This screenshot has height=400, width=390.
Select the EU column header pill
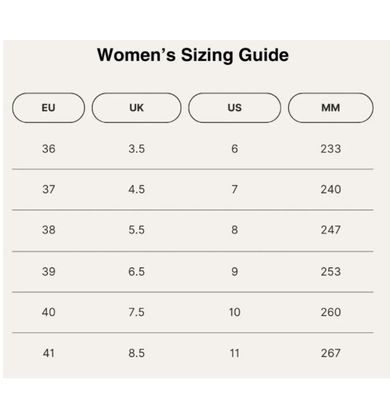[48, 108]
